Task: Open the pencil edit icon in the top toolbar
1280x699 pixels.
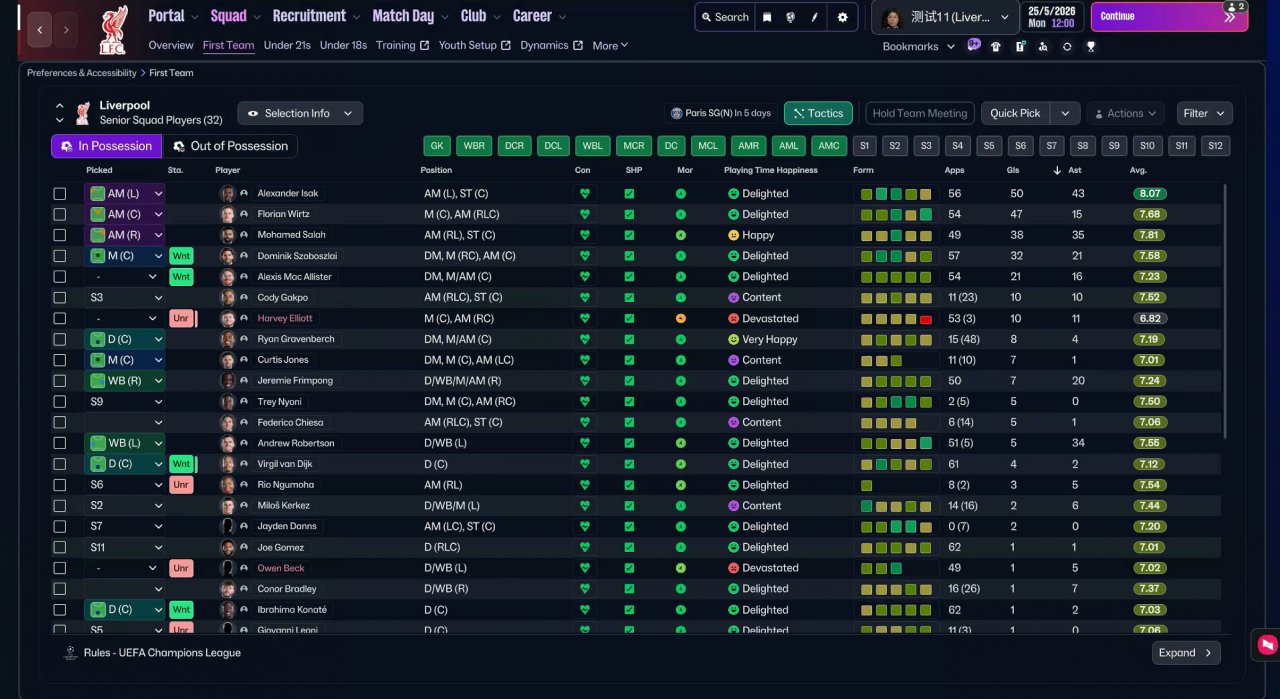Action: [814, 17]
